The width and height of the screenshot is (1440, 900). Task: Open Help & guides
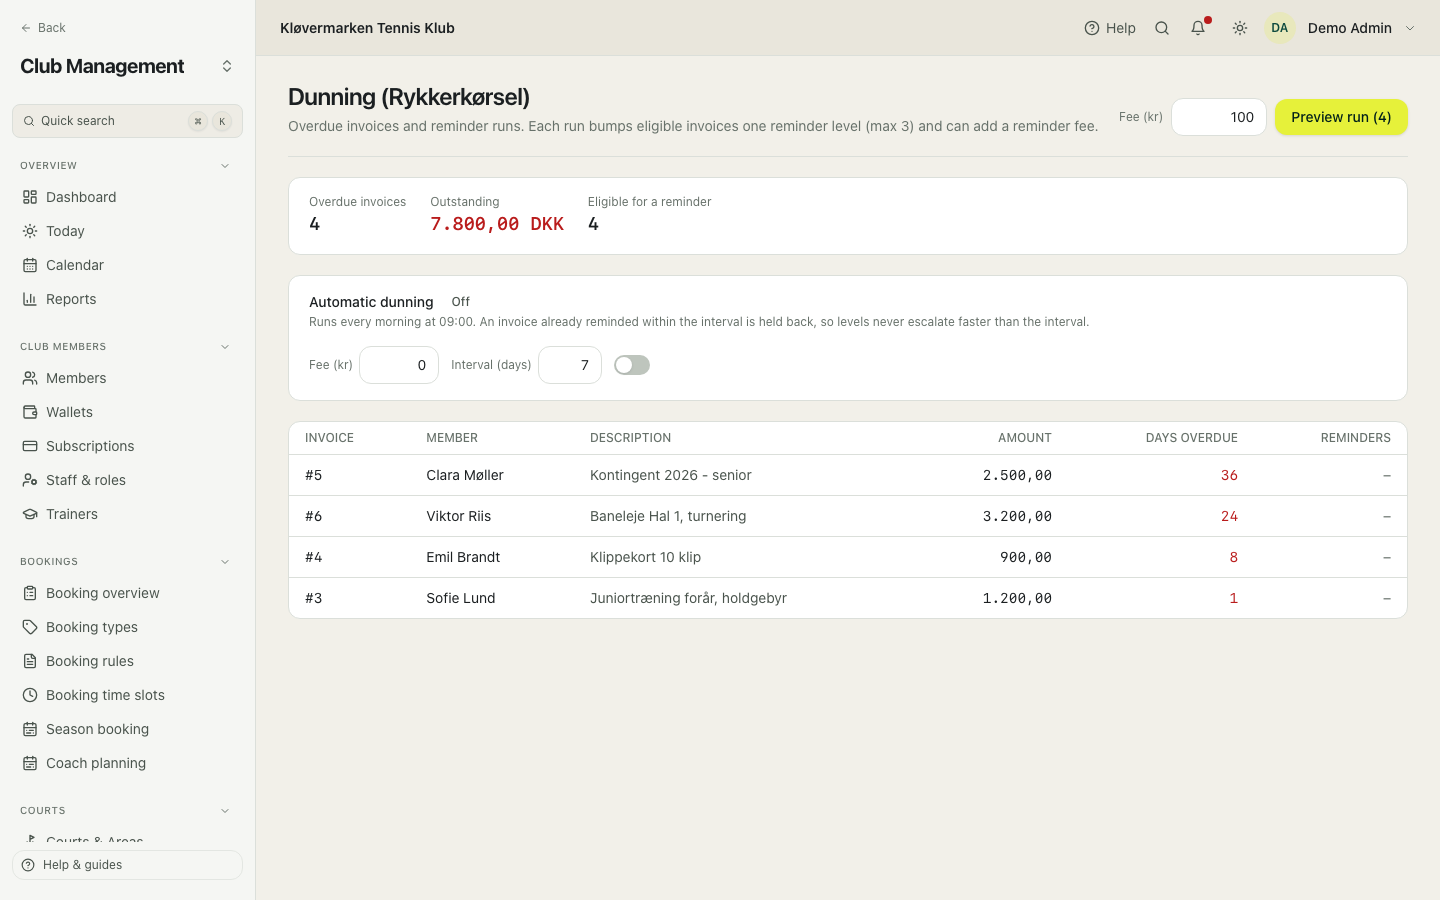pos(127,865)
